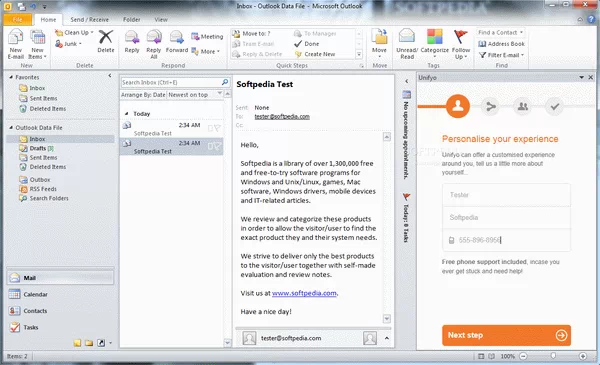Click the Unifyo profile step icon
This screenshot has width=600, height=365.
tap(458, 106)
